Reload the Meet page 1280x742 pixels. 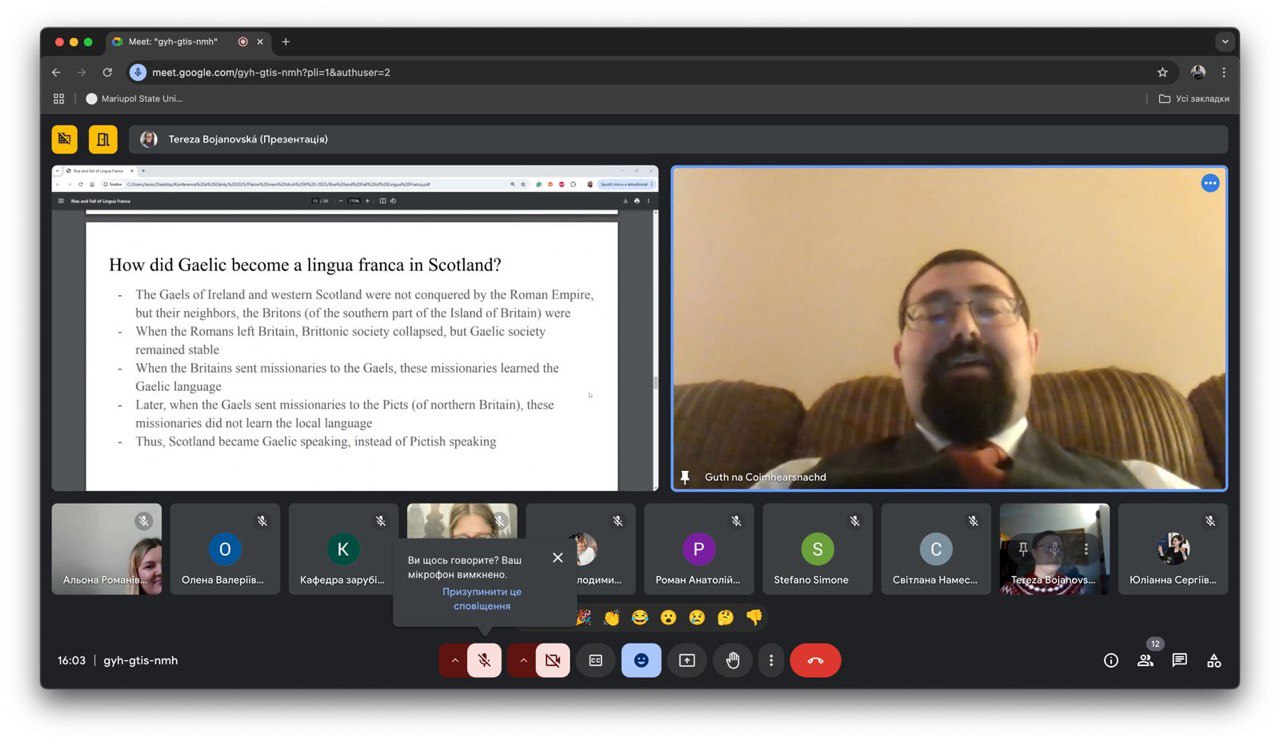tap(107, 72)
